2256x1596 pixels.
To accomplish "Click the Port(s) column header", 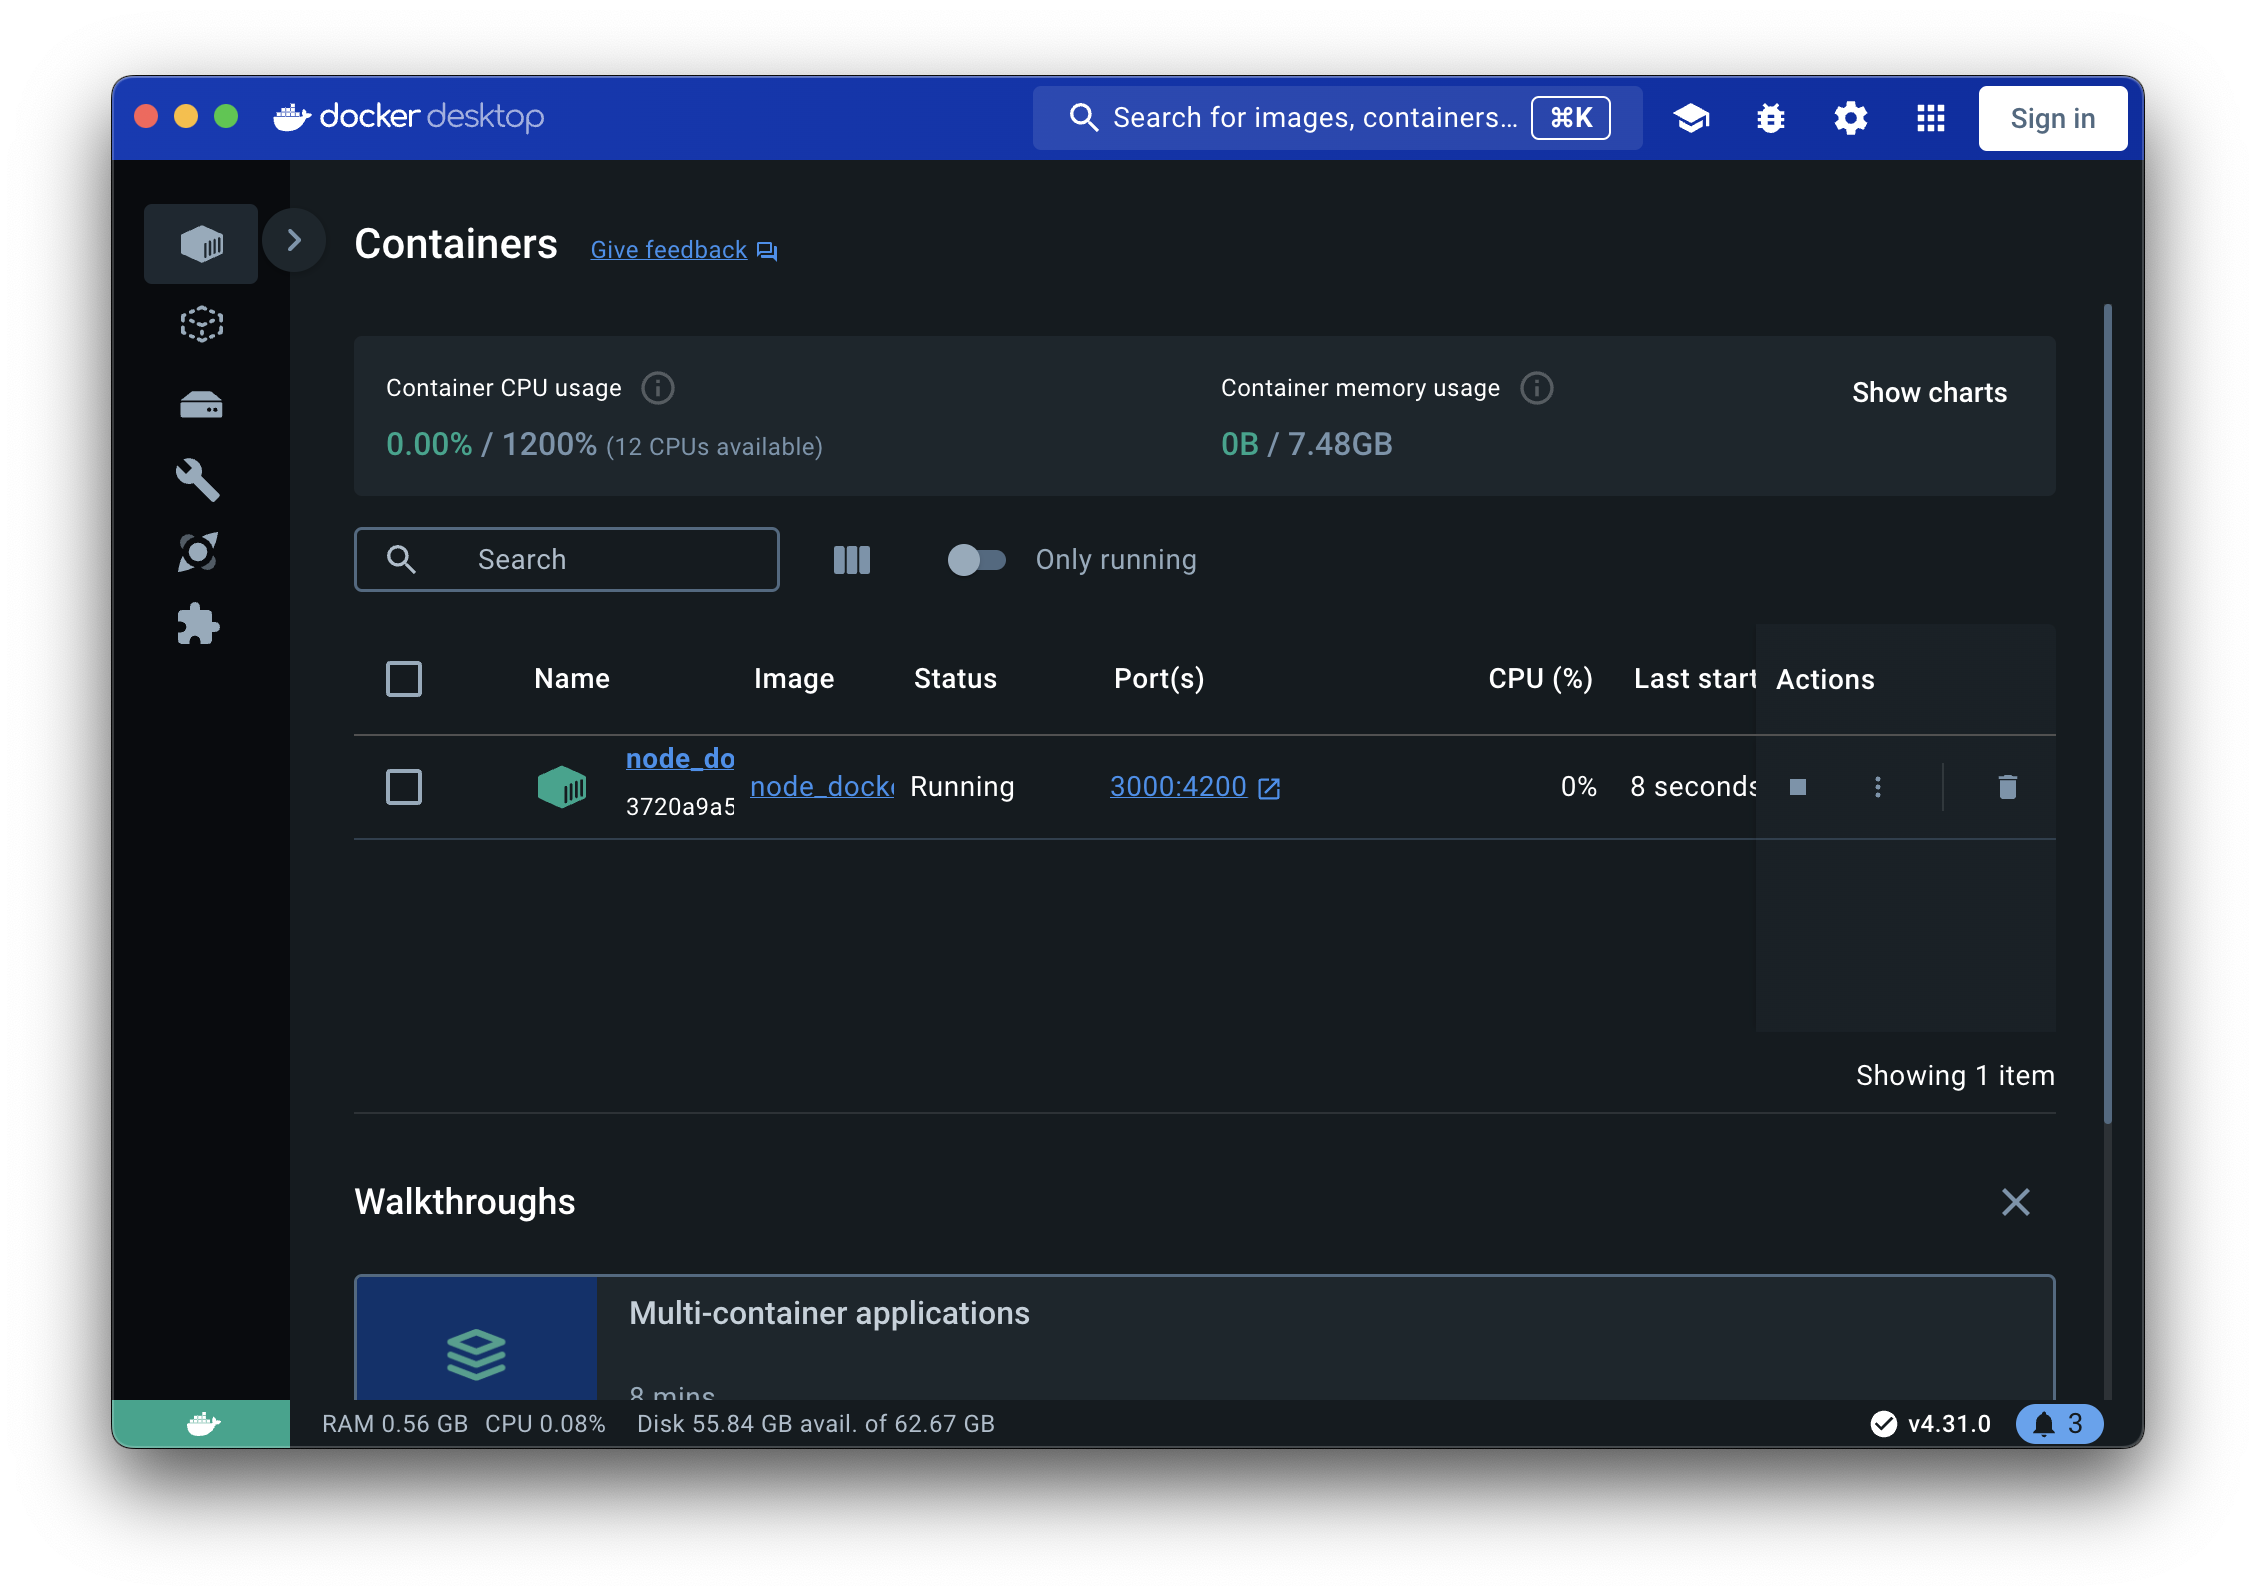I will point(1159,679).
